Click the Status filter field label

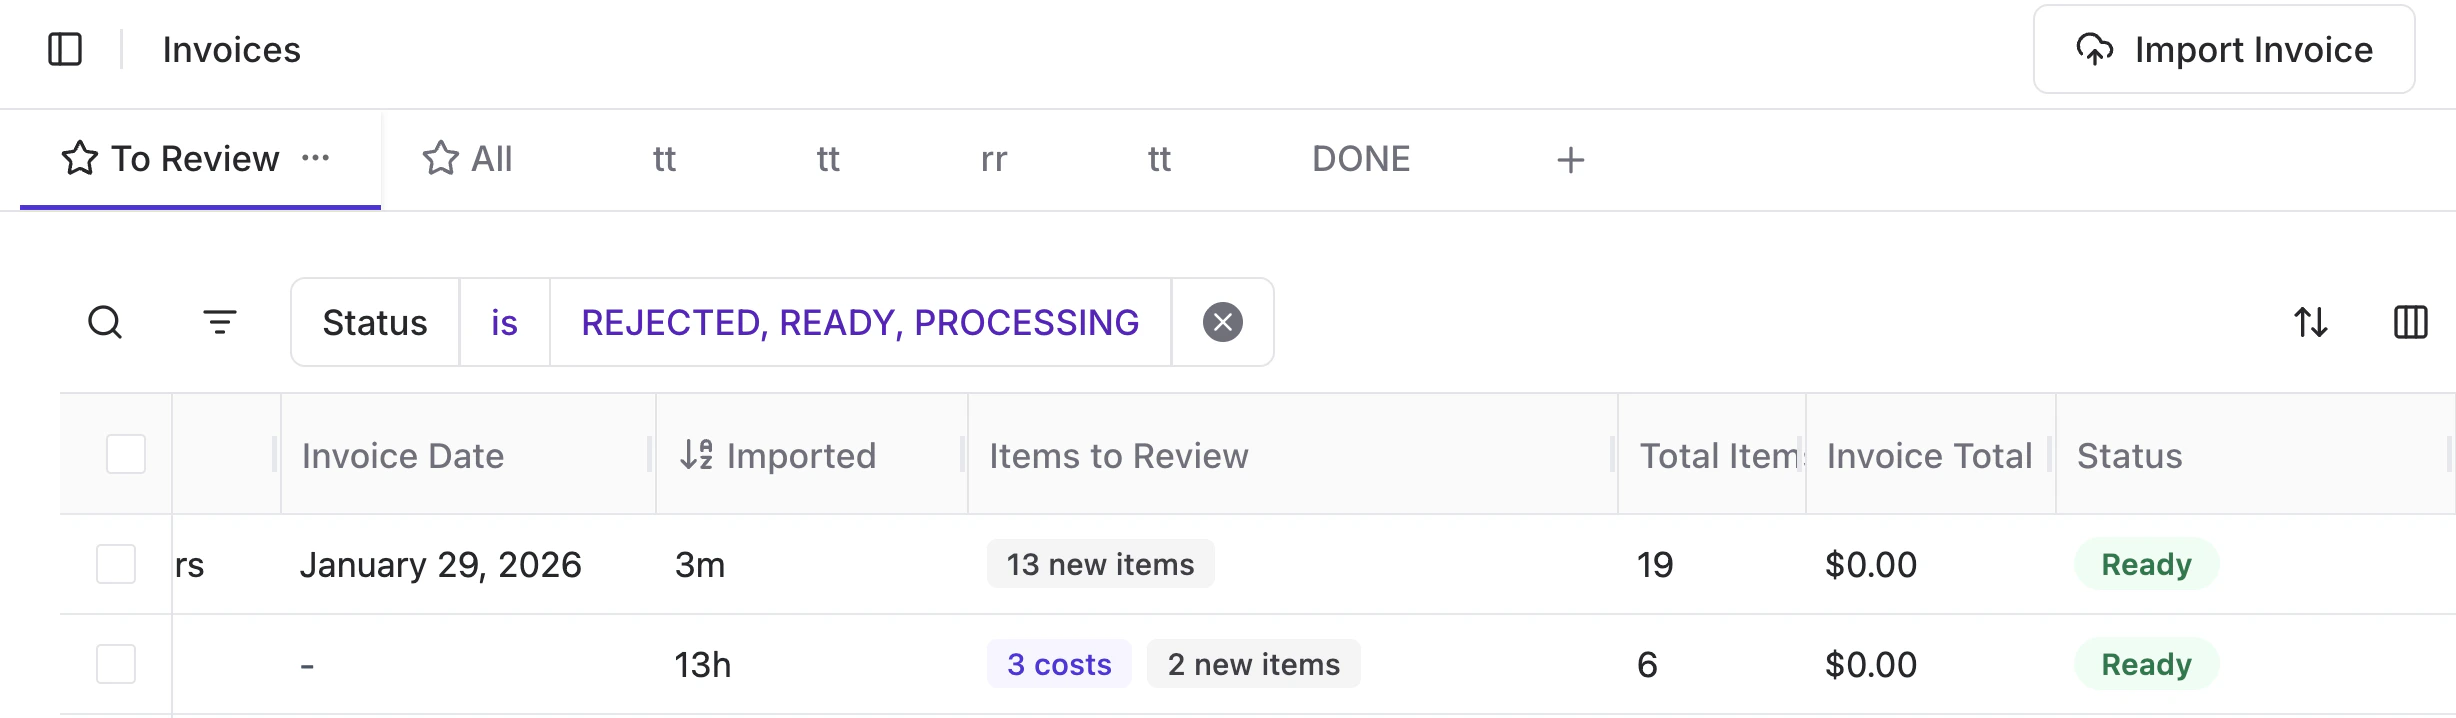[x=375, y=322]
